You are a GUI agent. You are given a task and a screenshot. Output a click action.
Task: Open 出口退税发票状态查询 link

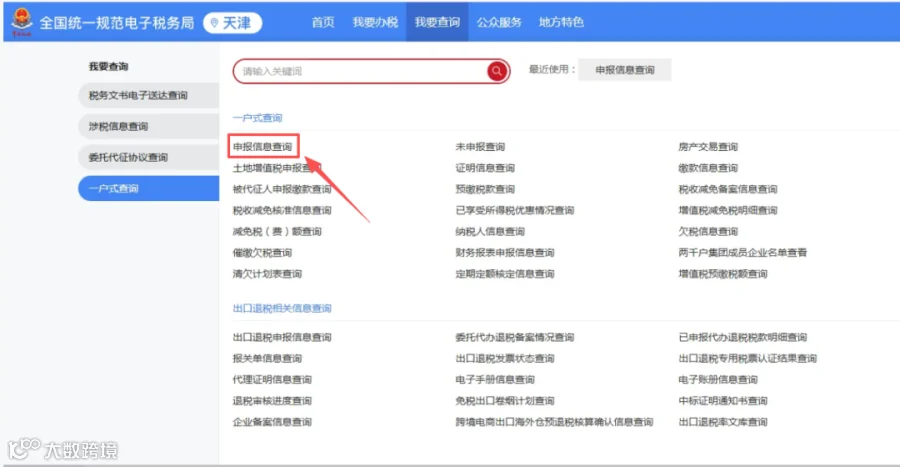505,359
